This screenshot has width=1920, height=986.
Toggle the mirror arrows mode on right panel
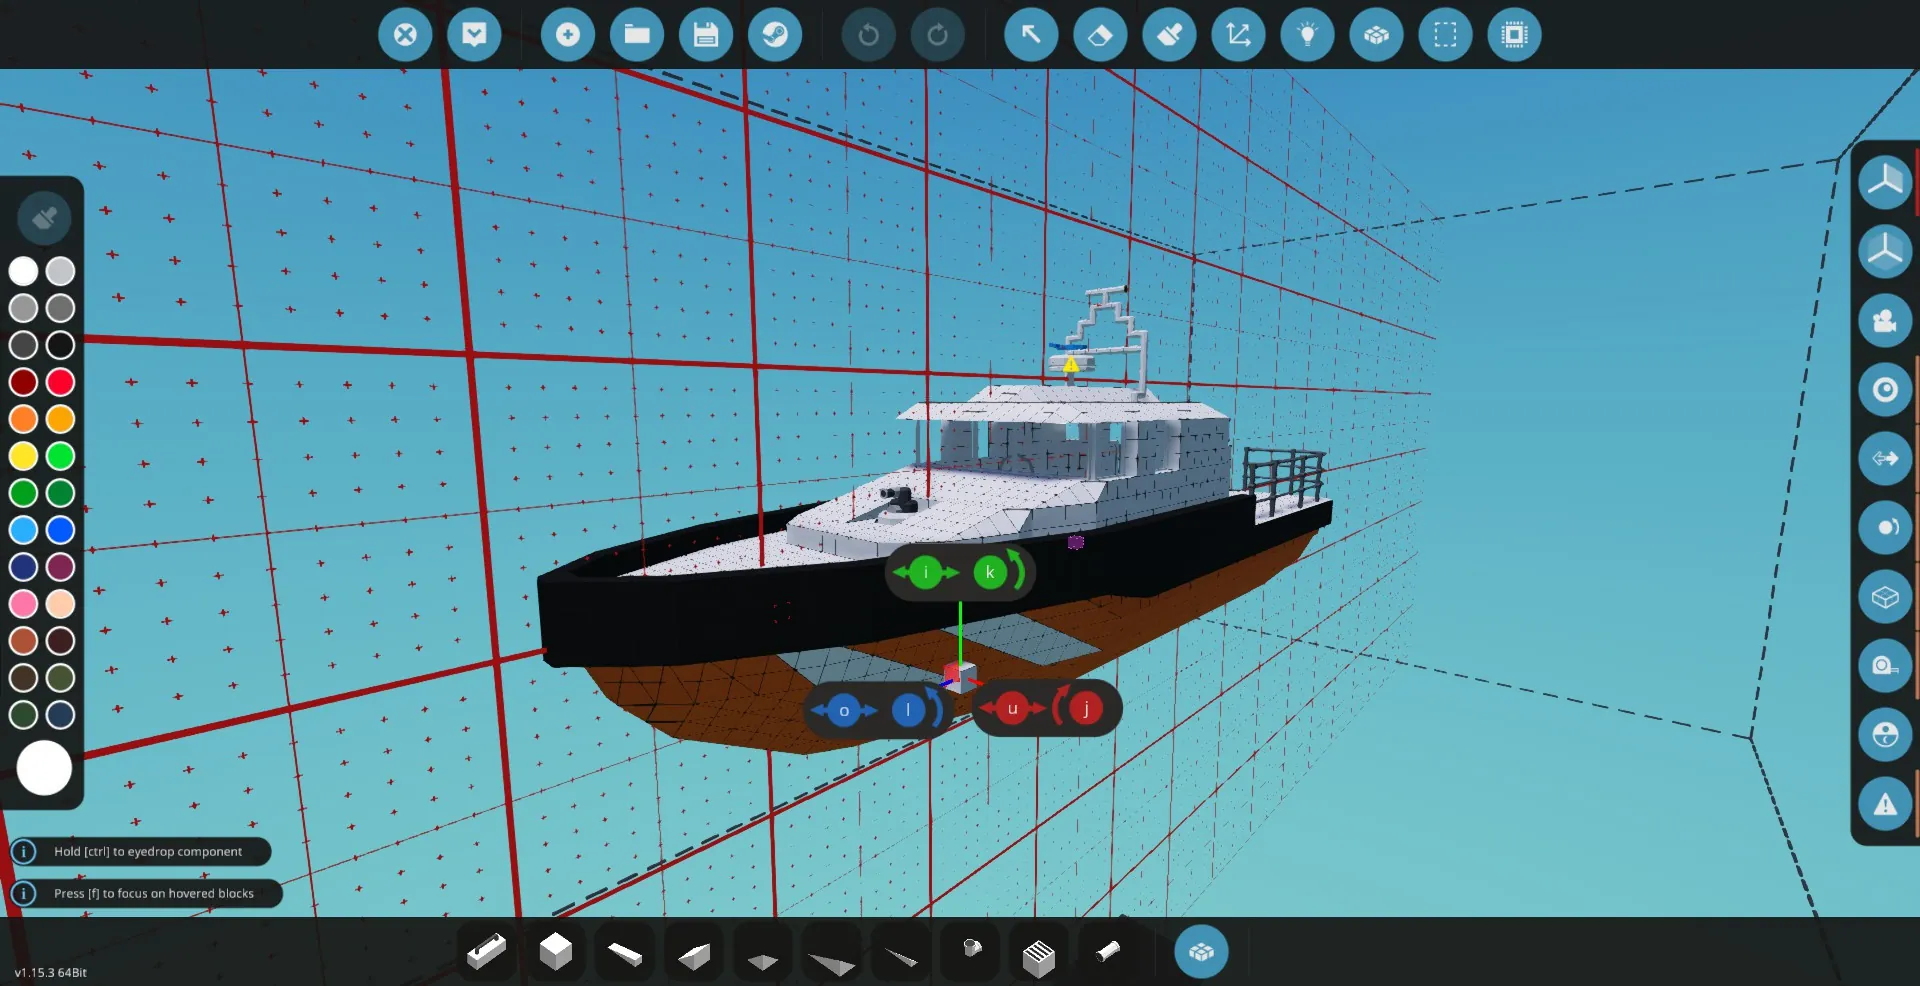pos(1885,458)
